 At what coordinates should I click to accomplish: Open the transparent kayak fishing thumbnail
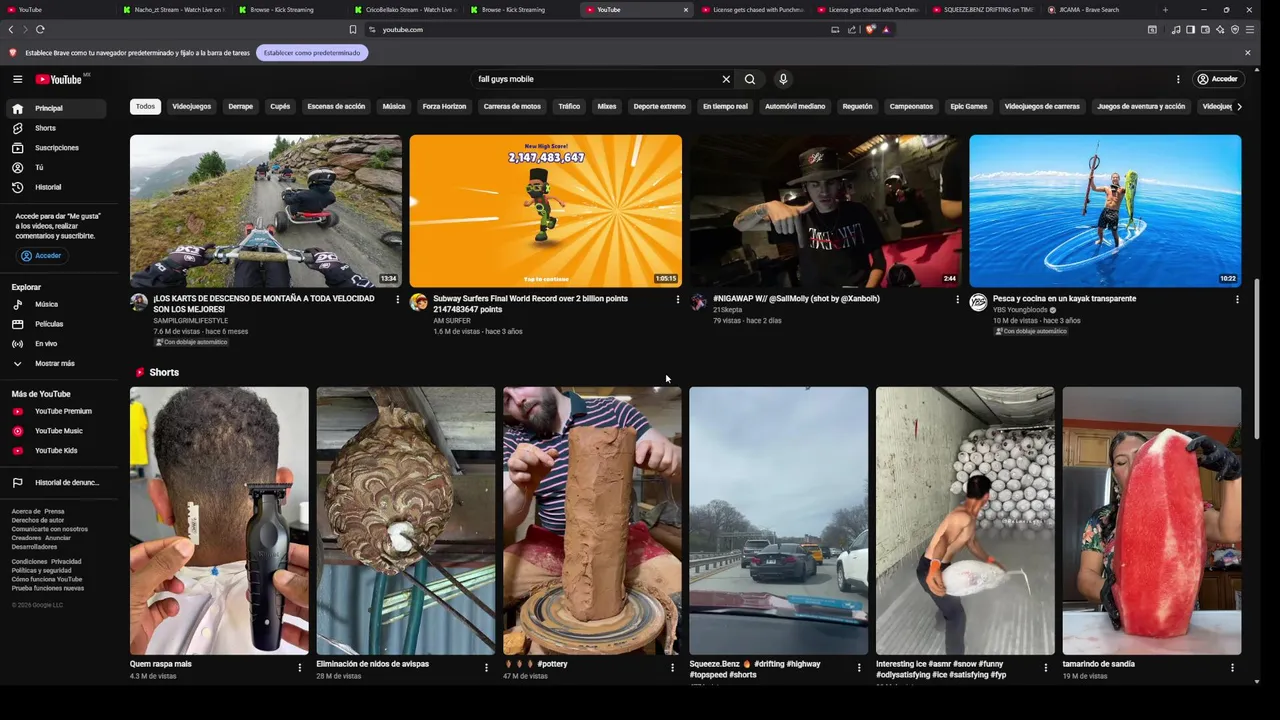[1105, 211]
